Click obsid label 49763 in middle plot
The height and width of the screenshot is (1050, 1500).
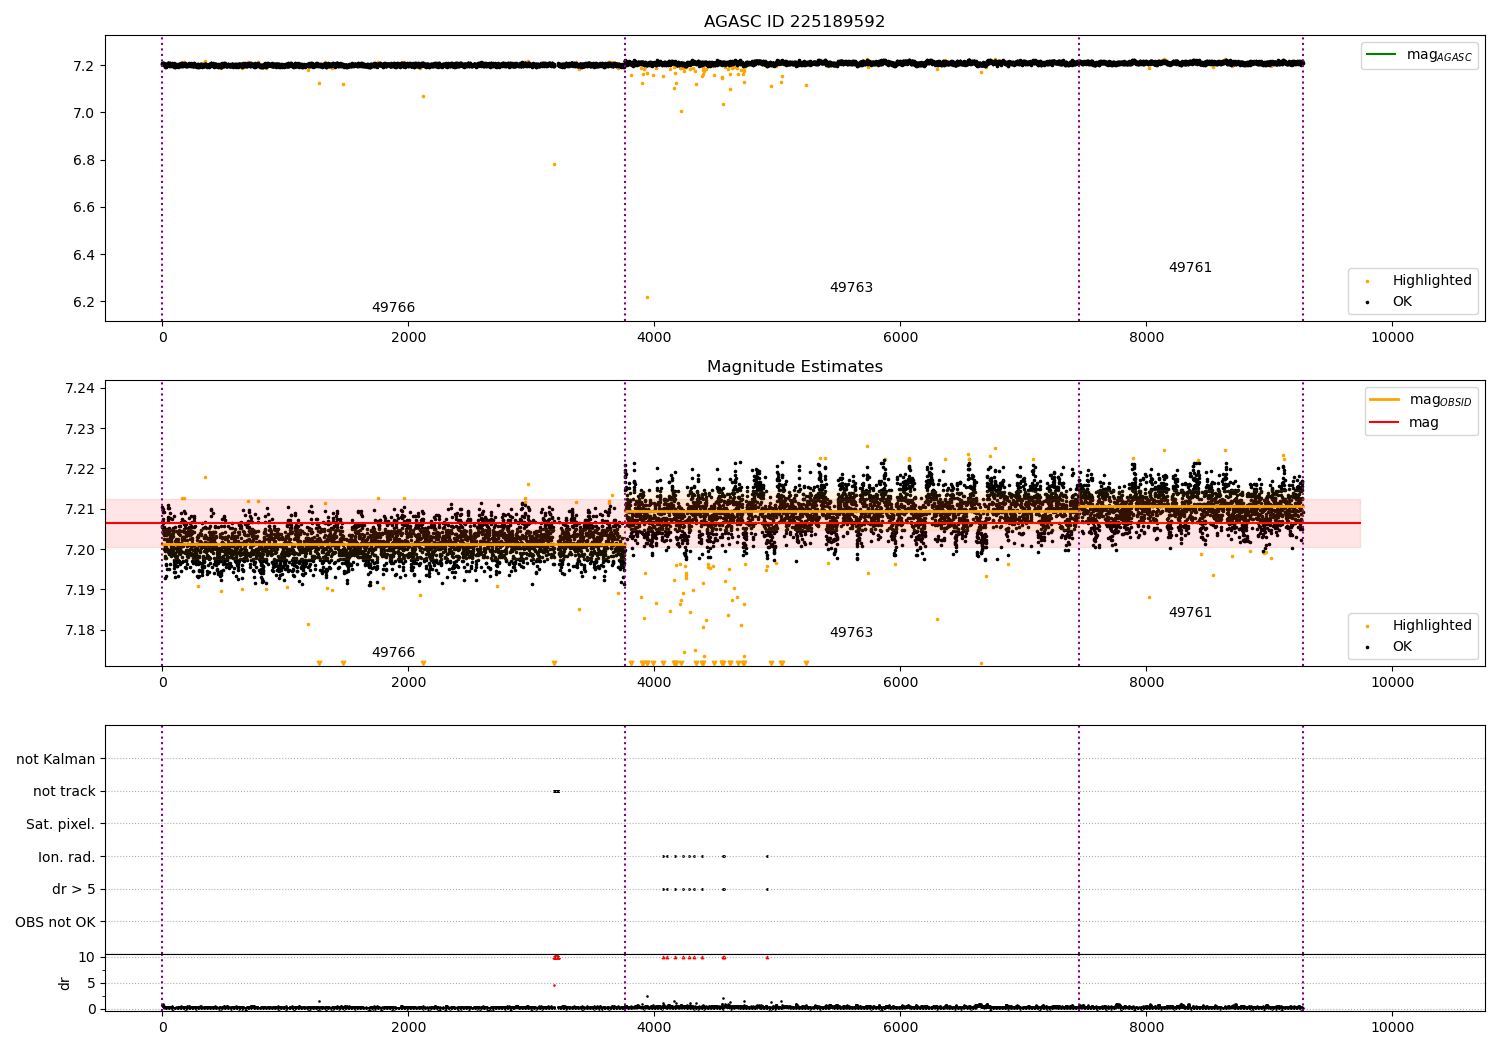851,633
